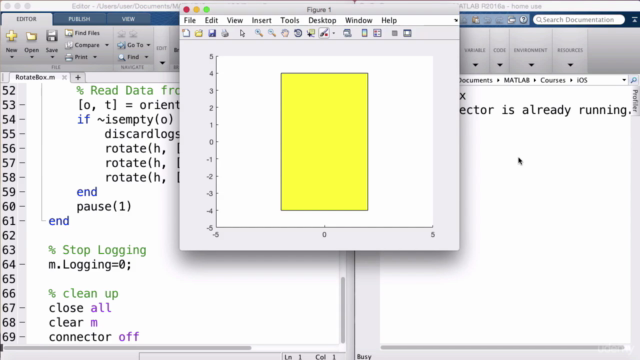640x360 pixels.
Task: Click Compare button in FILE section
Action: 82,45
